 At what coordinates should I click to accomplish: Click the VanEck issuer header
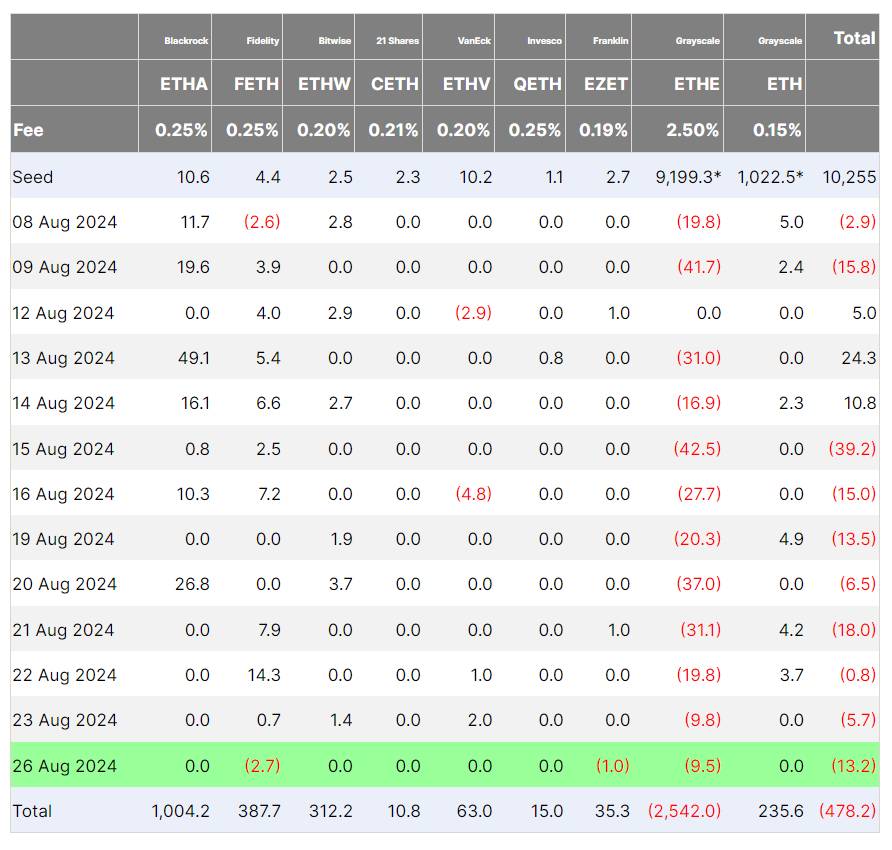[x=474, y=41]
